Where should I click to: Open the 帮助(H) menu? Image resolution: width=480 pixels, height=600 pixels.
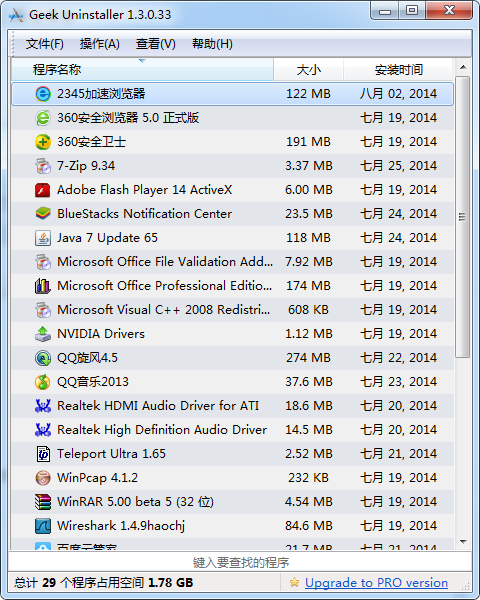(x=212, y=44)
